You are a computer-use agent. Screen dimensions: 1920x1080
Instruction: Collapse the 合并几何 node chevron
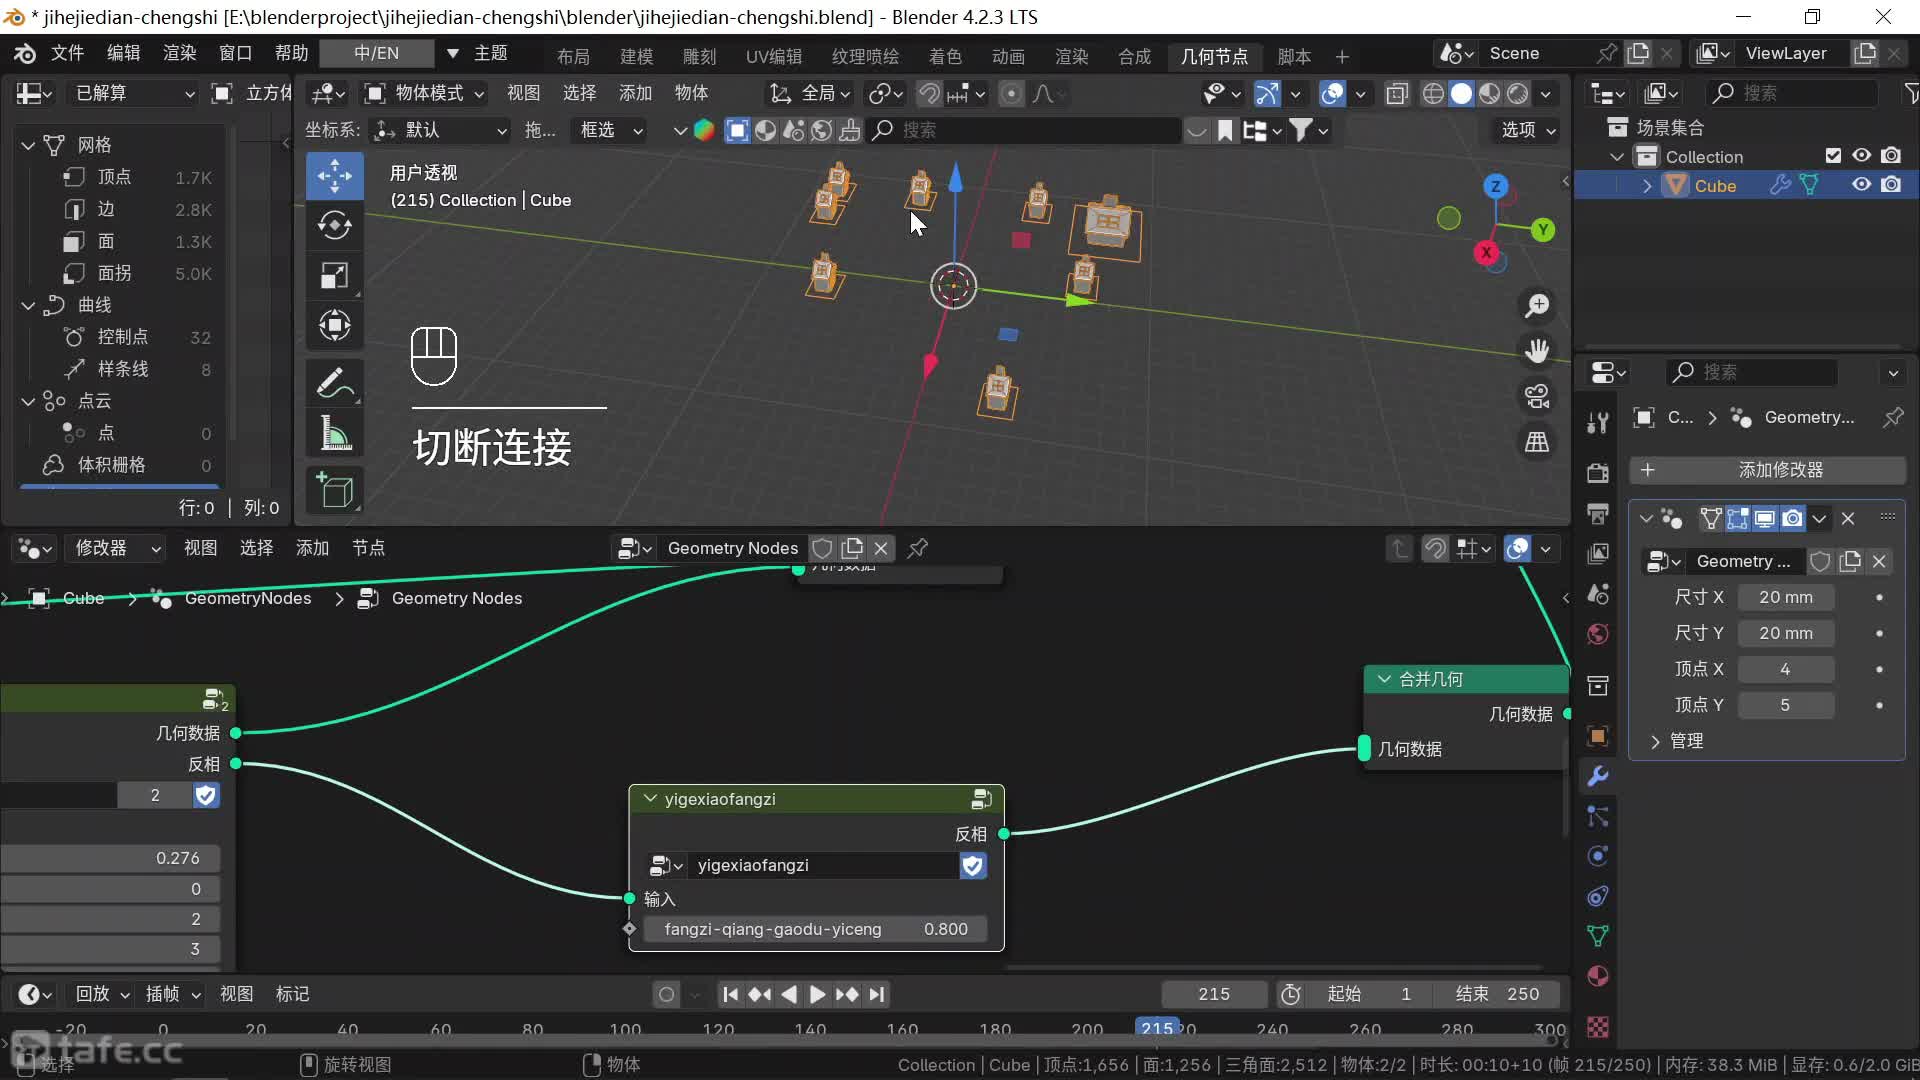[1384, 679]
